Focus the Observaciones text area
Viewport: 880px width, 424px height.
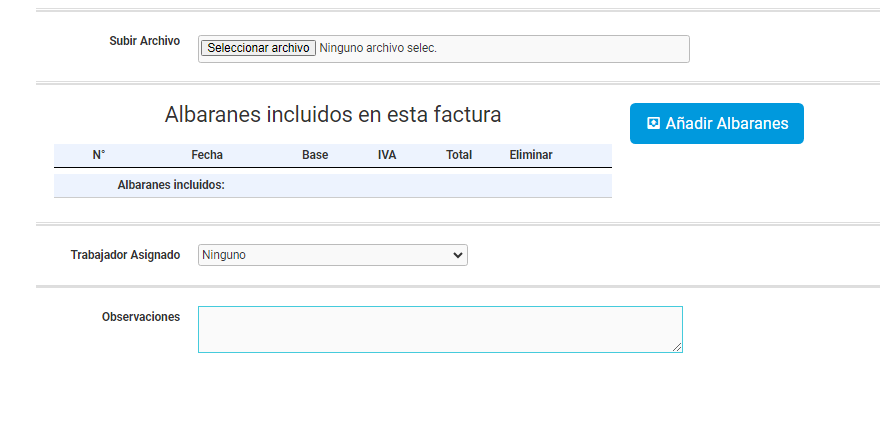(x=440, y=330)
